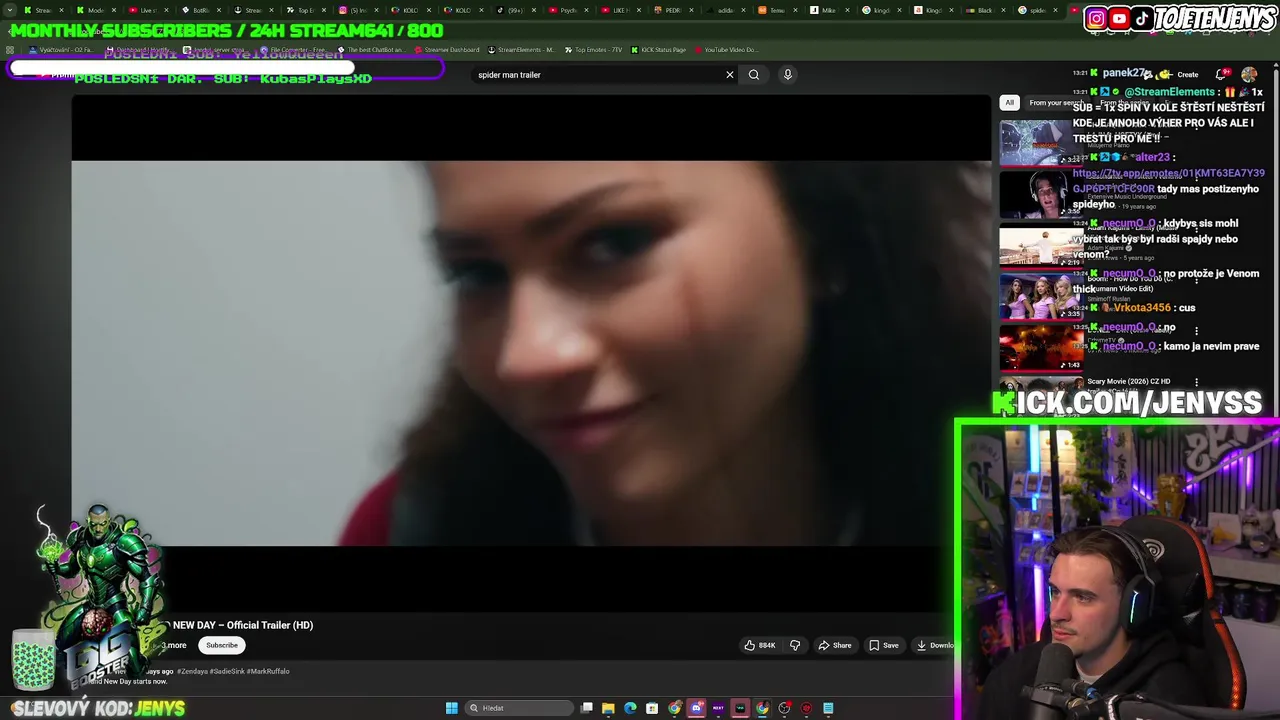Open Microsoft Store from the taskbar
1280x720 pixels.
tap(652, 708)
